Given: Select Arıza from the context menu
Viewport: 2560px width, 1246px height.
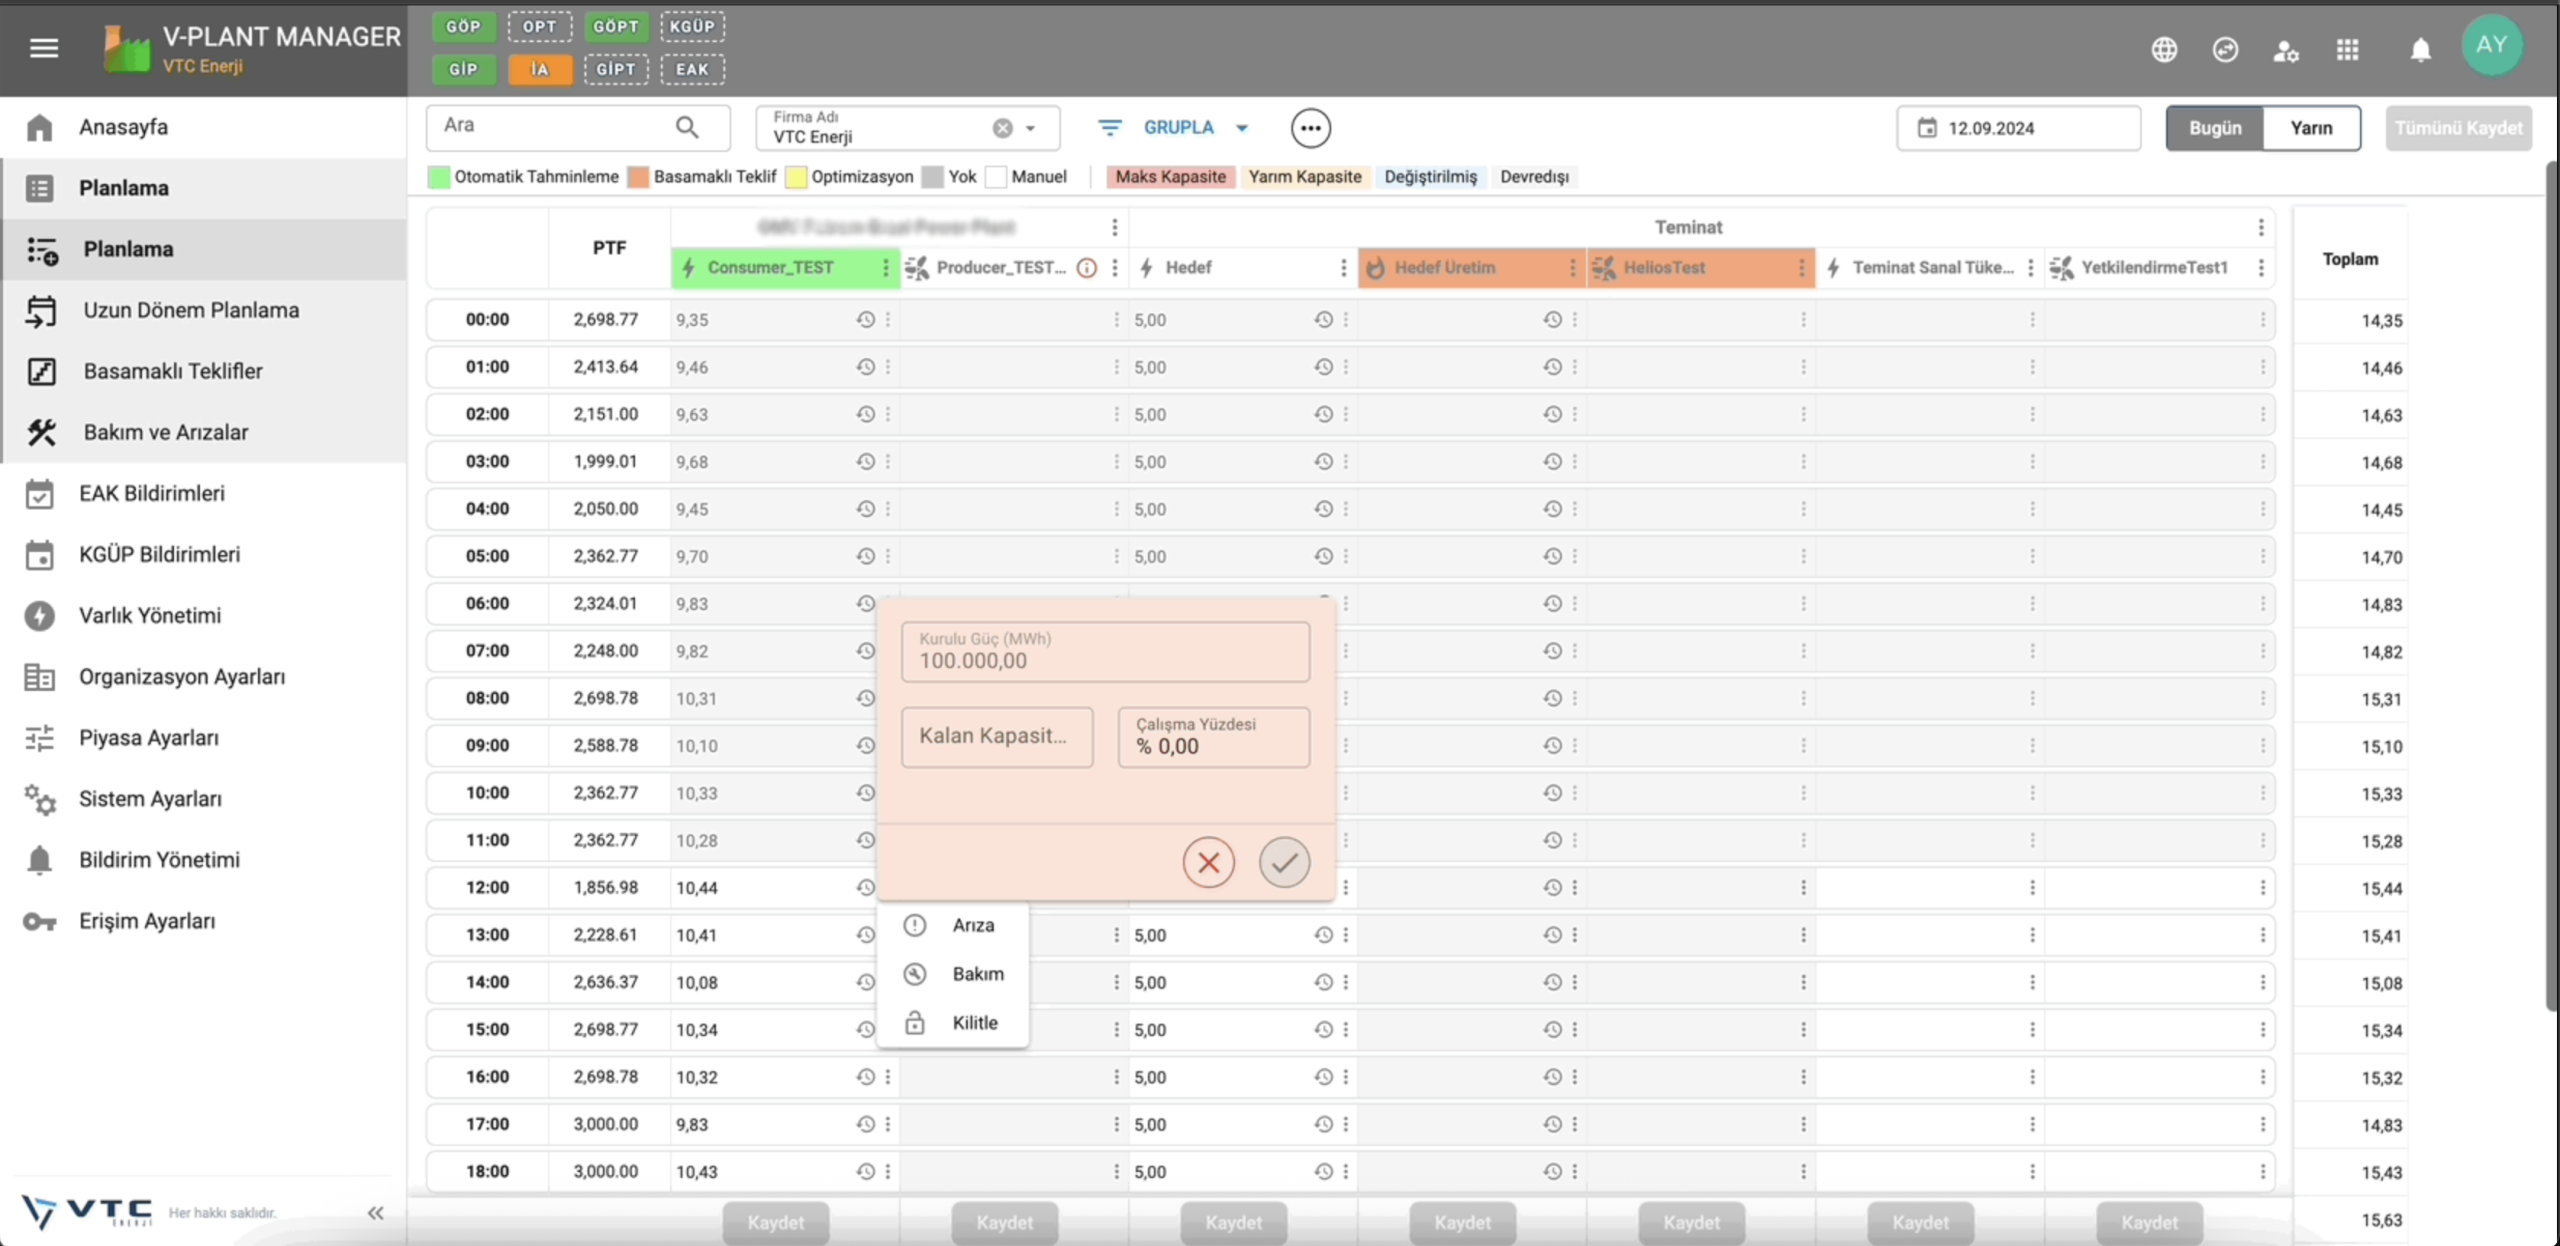Looking at the screenshot, I should (972, 925).
